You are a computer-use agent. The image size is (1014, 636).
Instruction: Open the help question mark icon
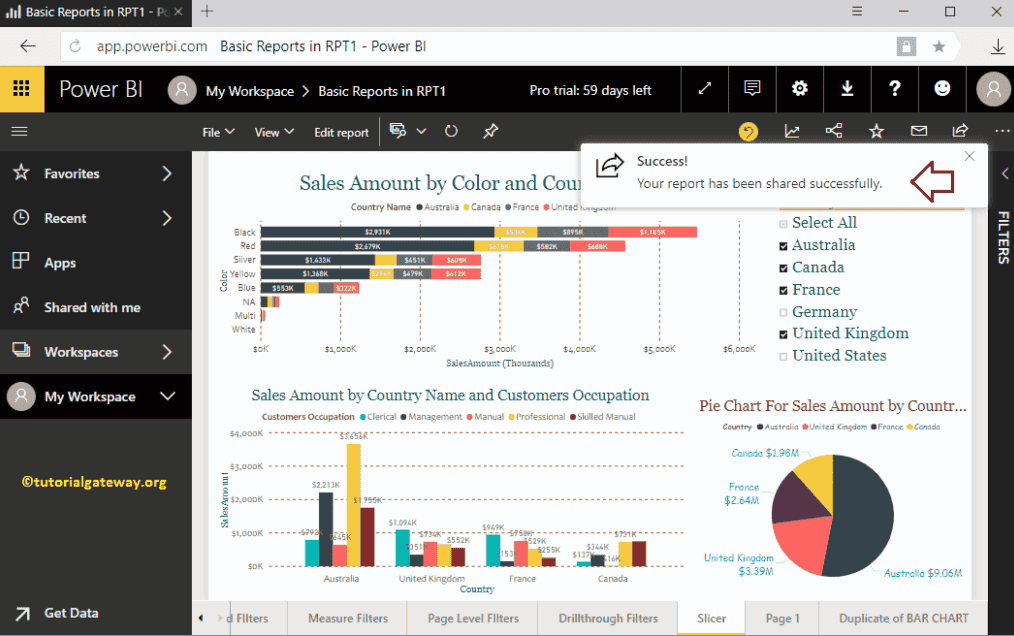[894, 89]
